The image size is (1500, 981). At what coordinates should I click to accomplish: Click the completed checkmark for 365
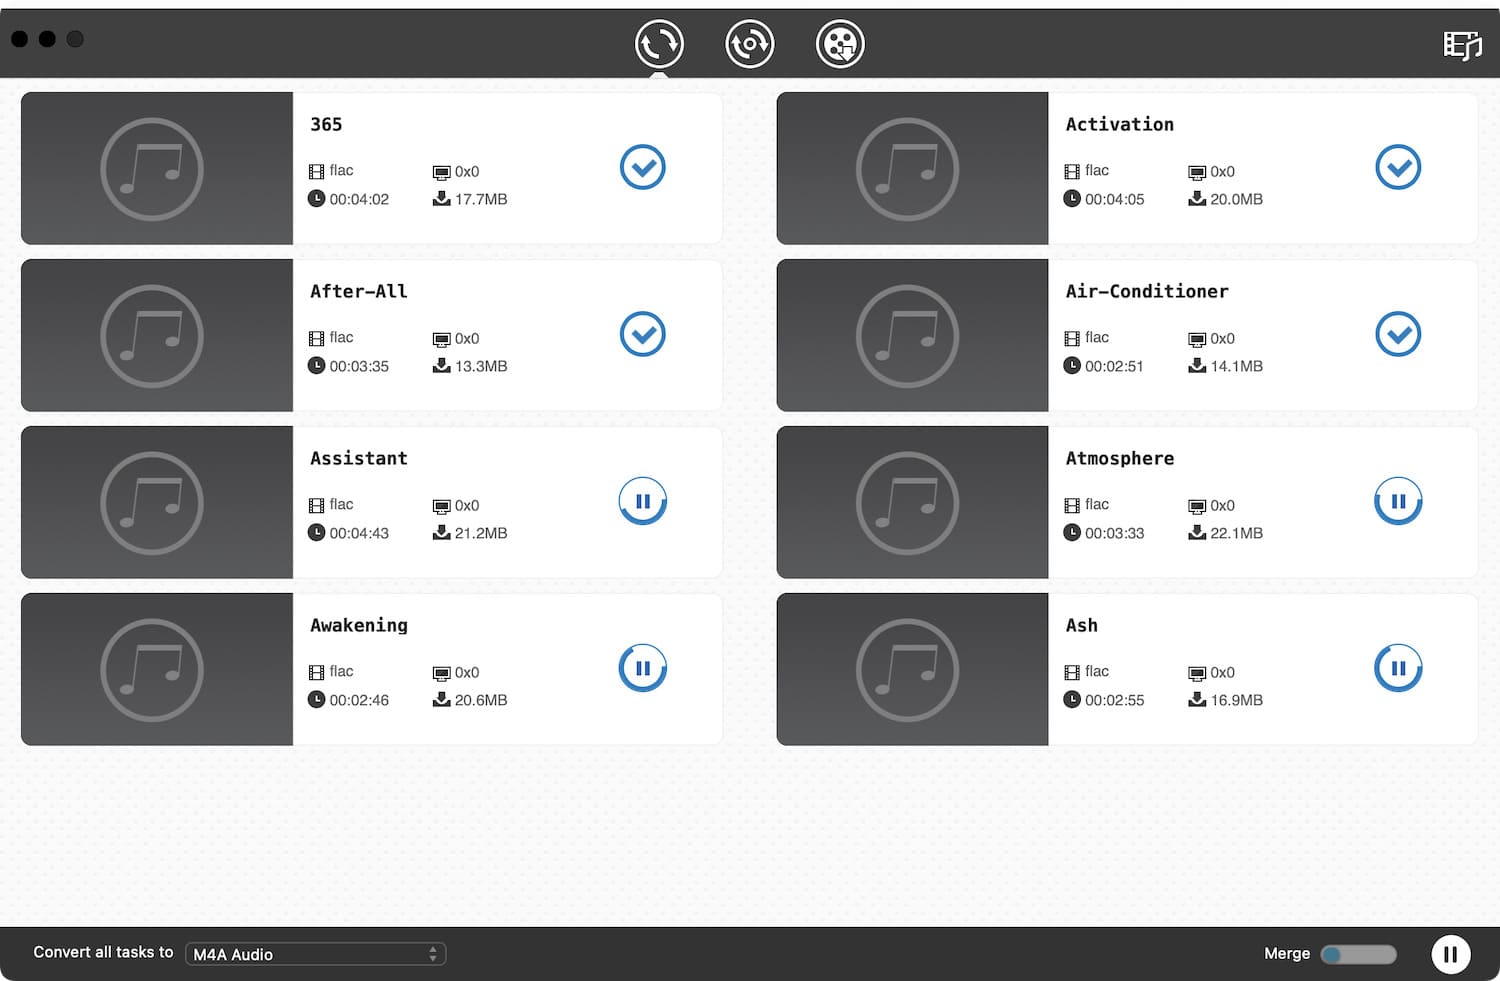click(x=642, y=167)
